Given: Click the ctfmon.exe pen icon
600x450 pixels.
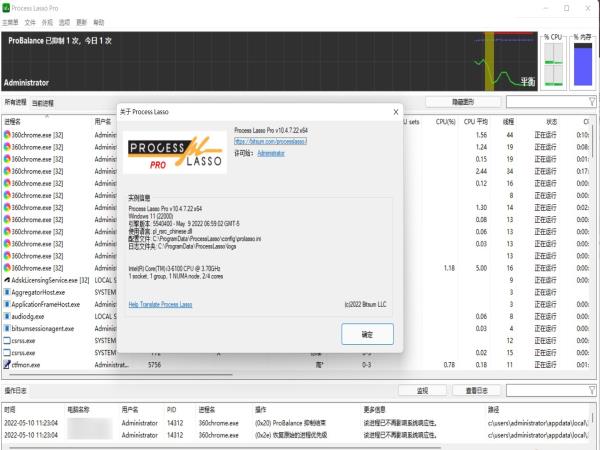Looking at the screenshot, I should pyautogui.click(x=7, y=365).
